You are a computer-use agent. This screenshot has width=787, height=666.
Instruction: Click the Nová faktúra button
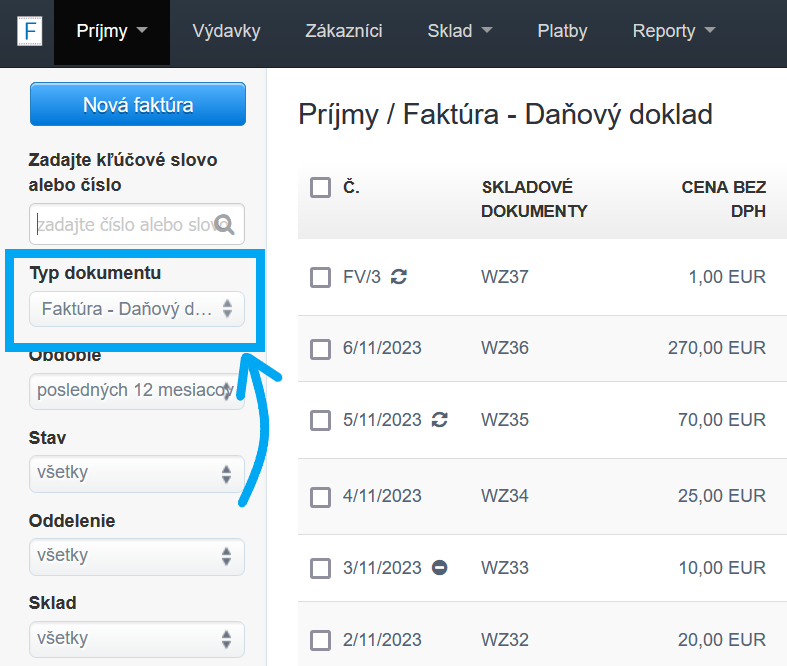(x=138, y=105)
